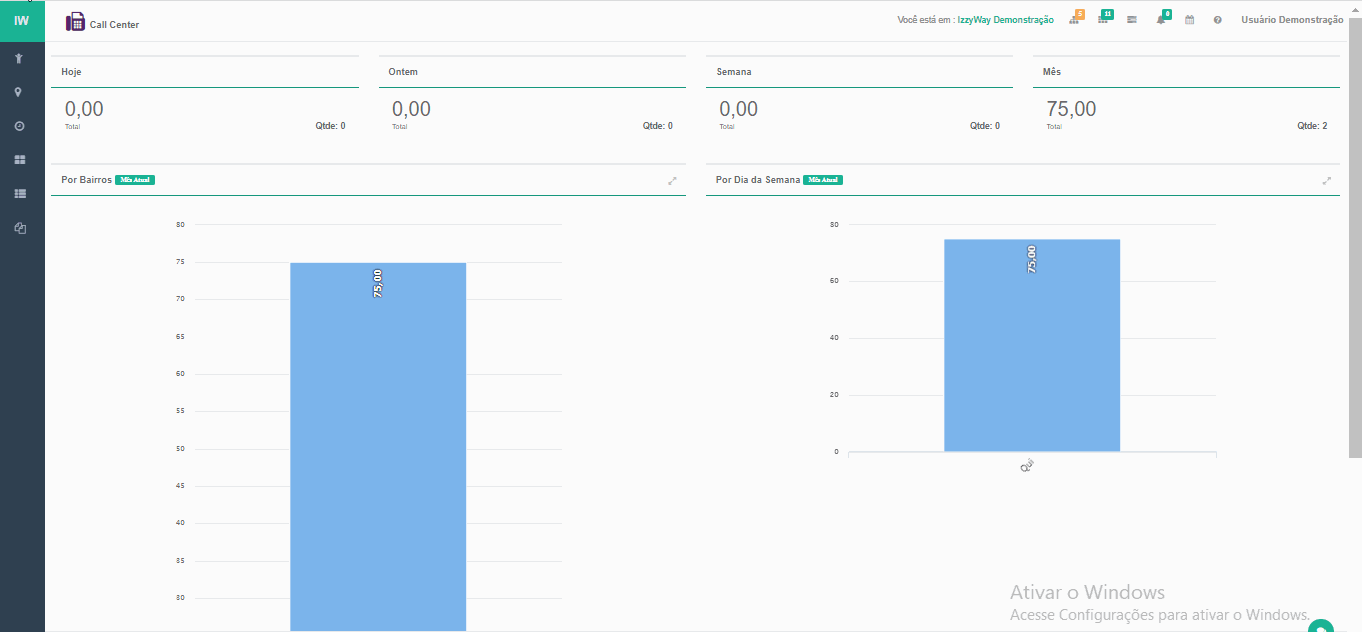Click the four-tile grid sidebar icon
This screenshot has width=1362, height=632.
tap(19, 160)
